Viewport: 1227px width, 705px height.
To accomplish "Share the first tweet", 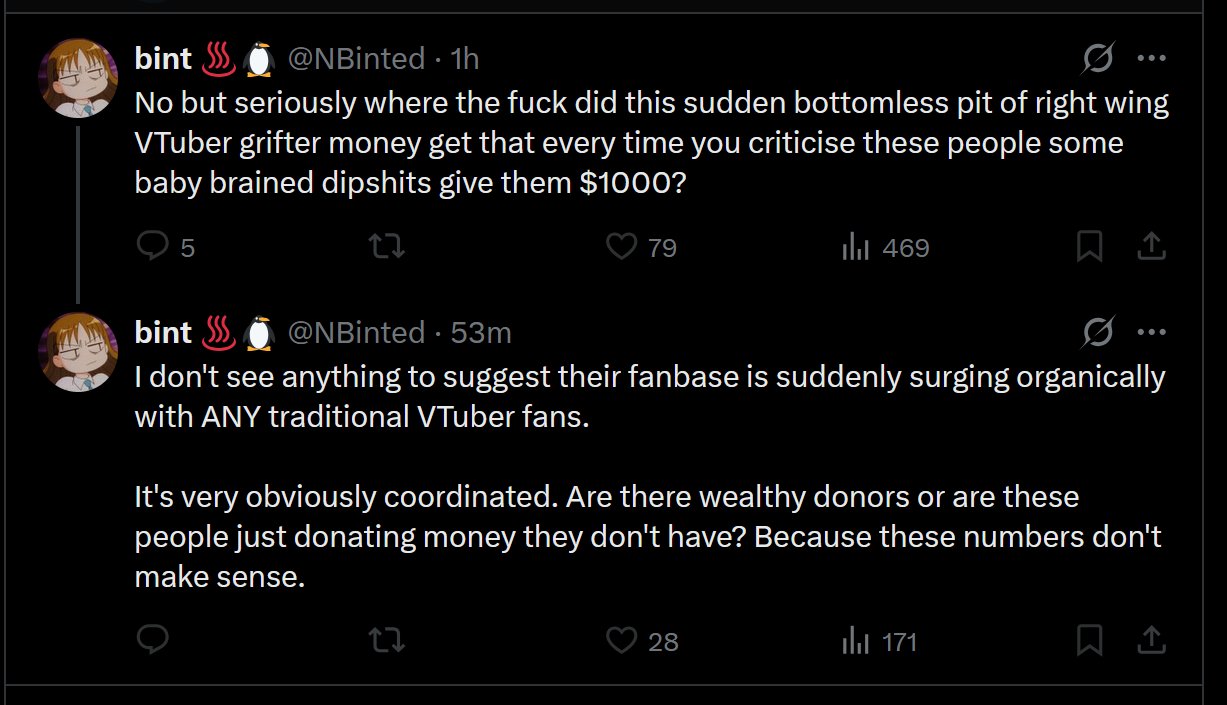I will pos(1151,246).
